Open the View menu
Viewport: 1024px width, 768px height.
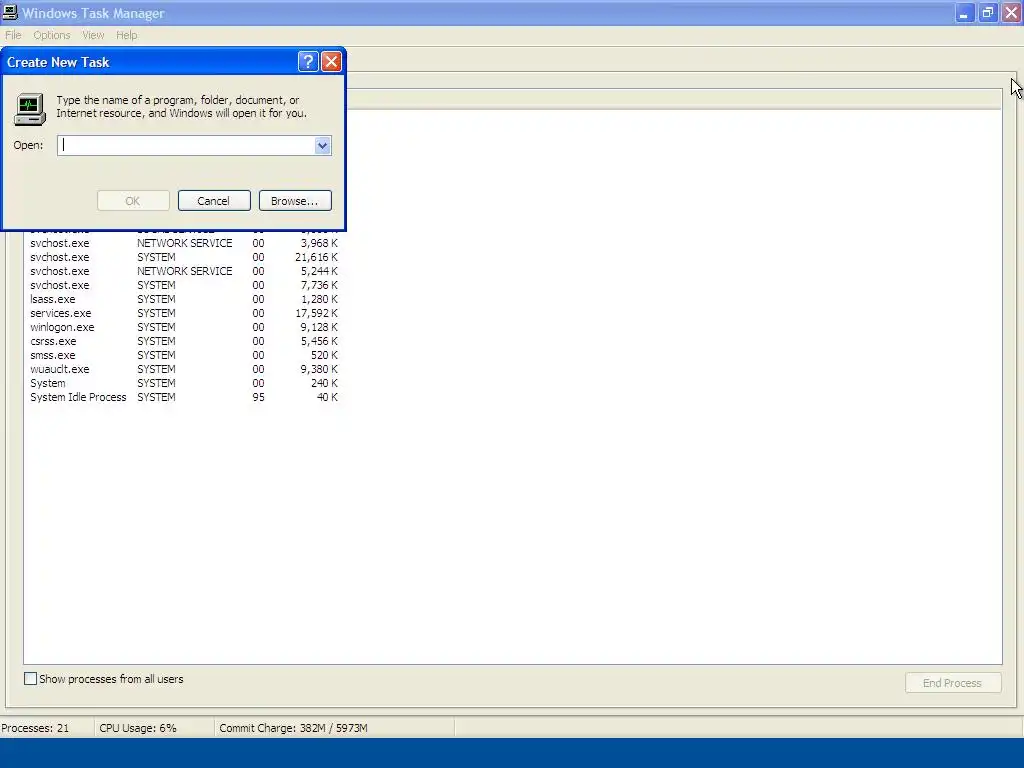(x=93, y=35)
